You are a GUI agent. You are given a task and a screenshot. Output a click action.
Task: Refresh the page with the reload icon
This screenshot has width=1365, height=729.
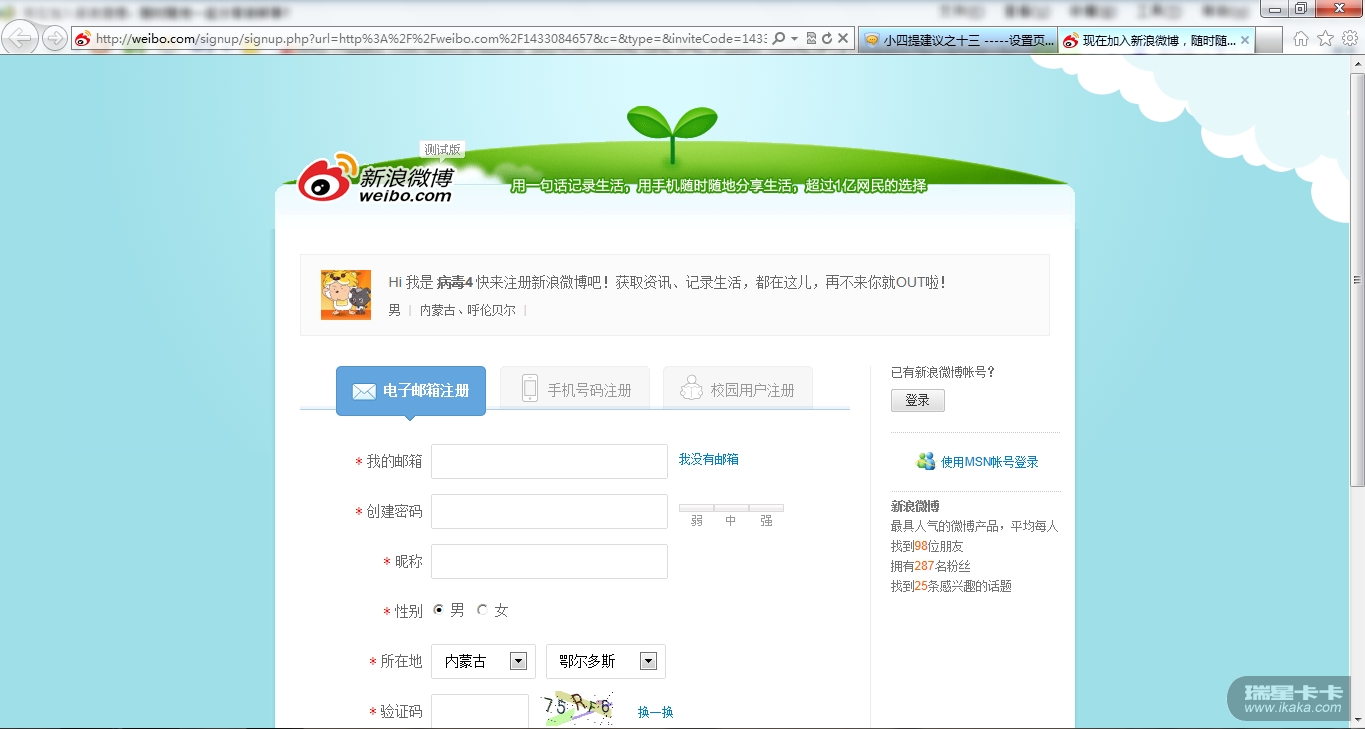click(x=827, y=39)
